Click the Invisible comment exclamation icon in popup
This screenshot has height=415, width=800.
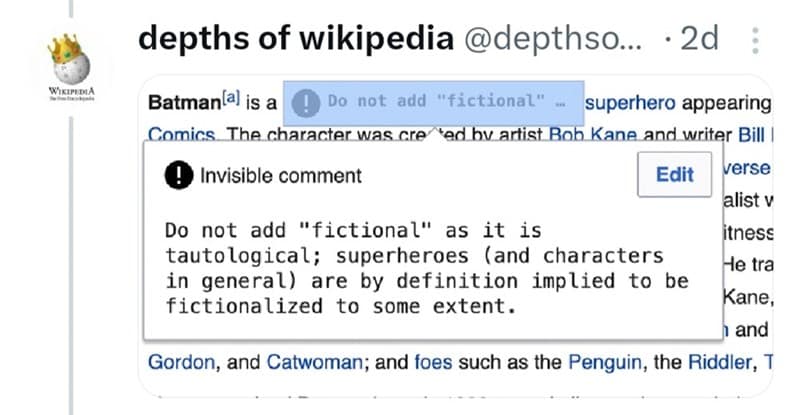178,175
